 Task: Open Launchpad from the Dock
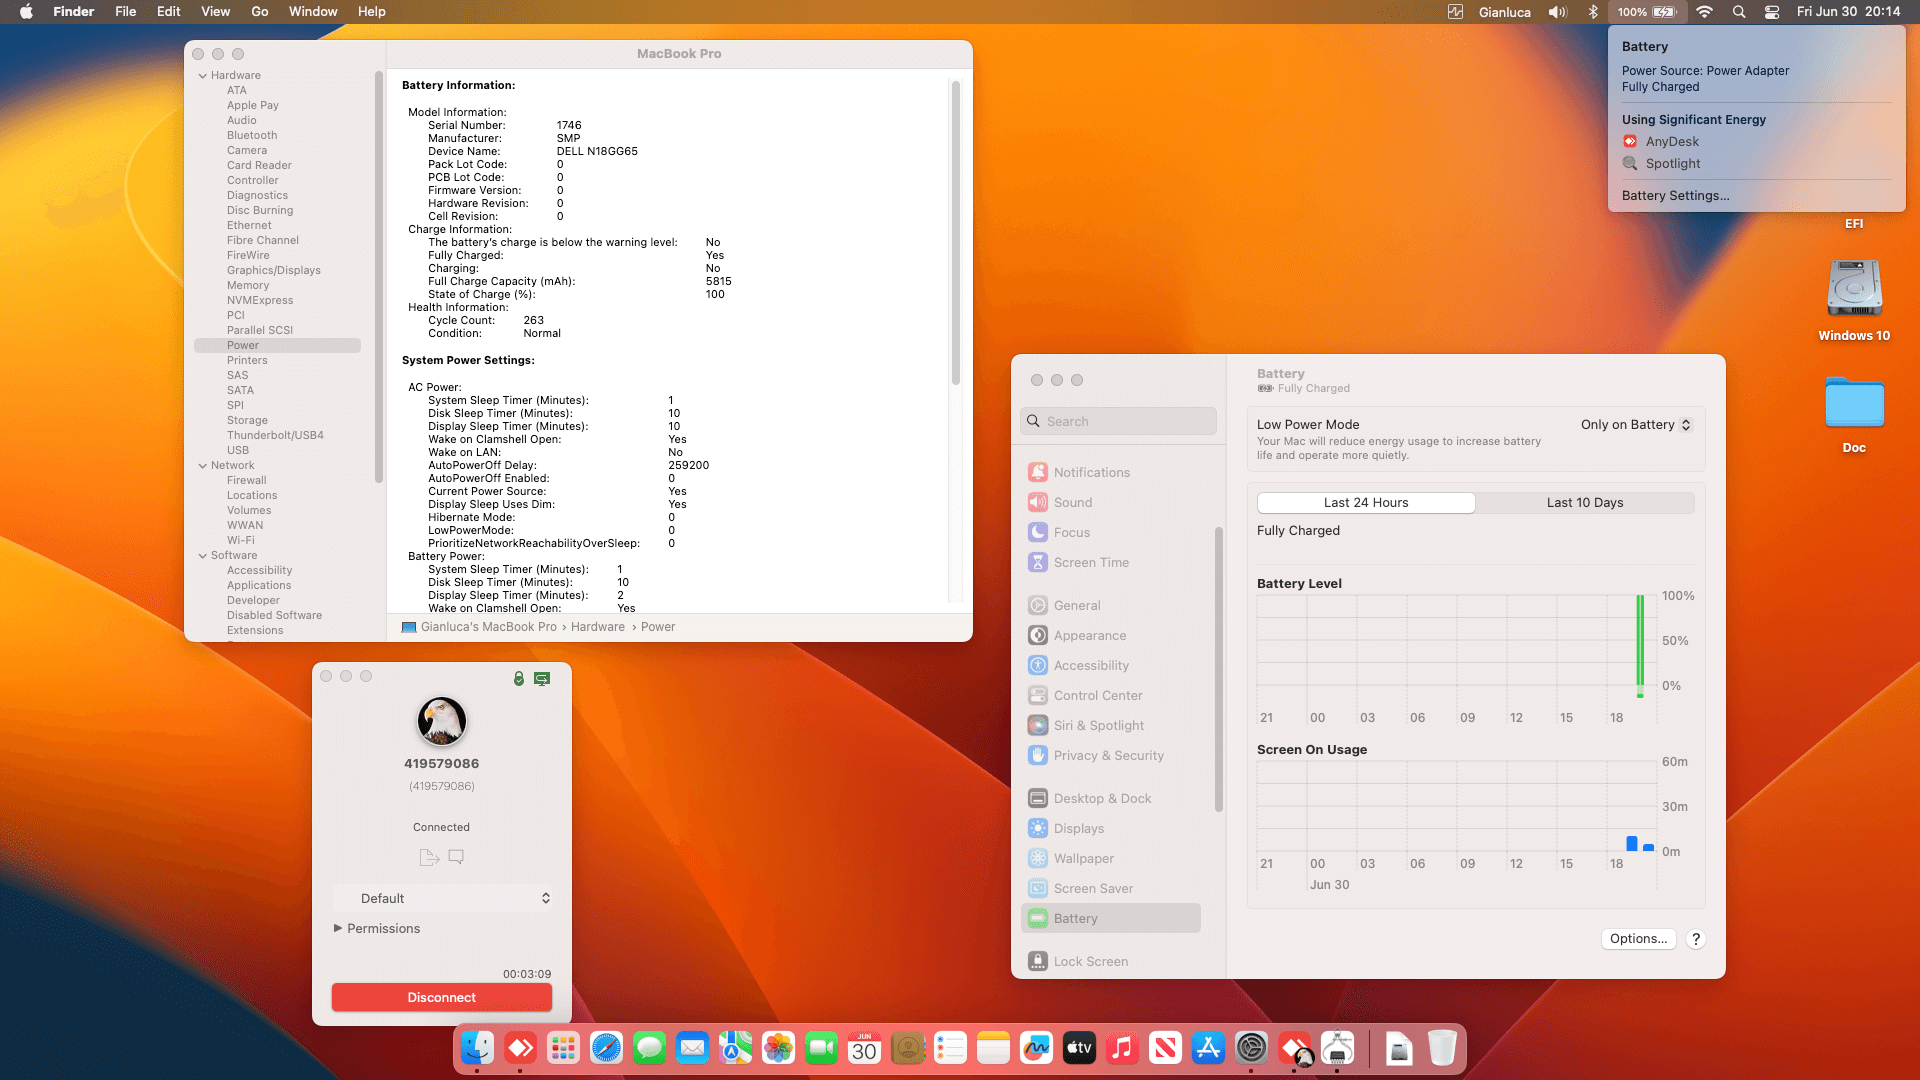coord(563,1048)
